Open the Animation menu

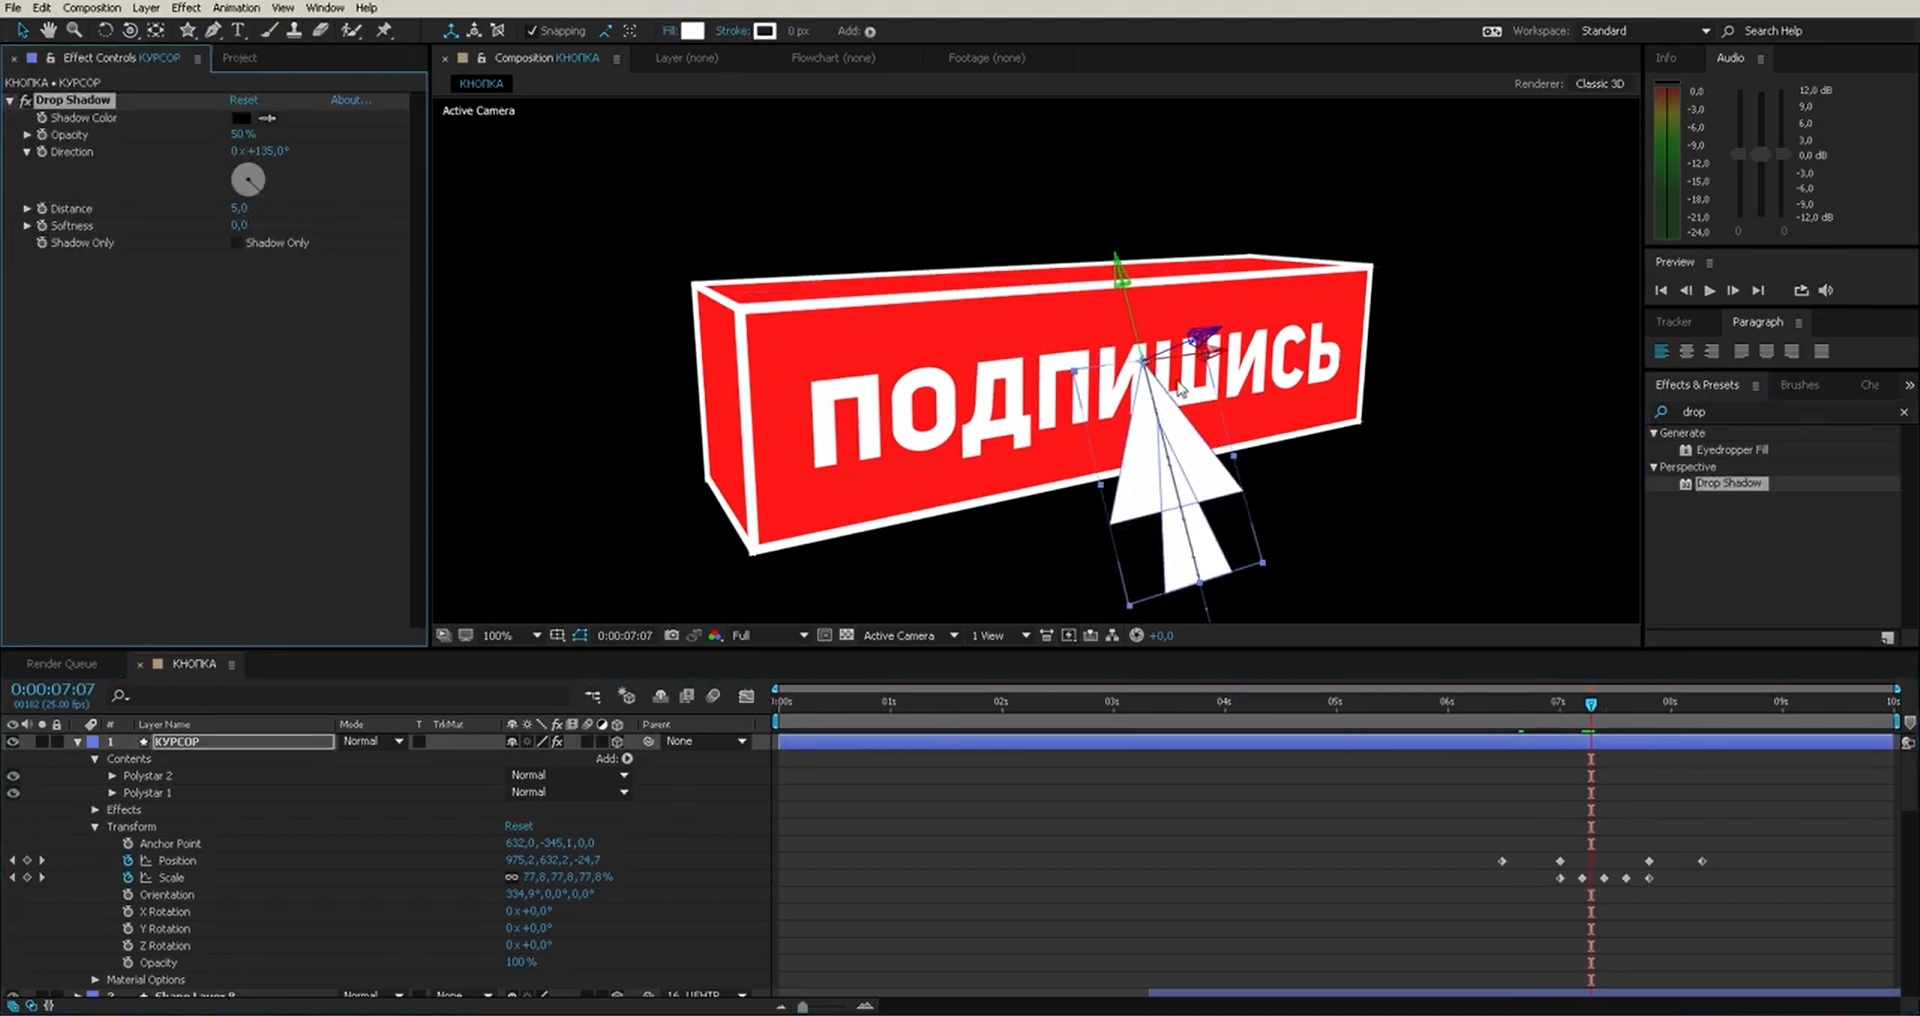tap(237, 7)
